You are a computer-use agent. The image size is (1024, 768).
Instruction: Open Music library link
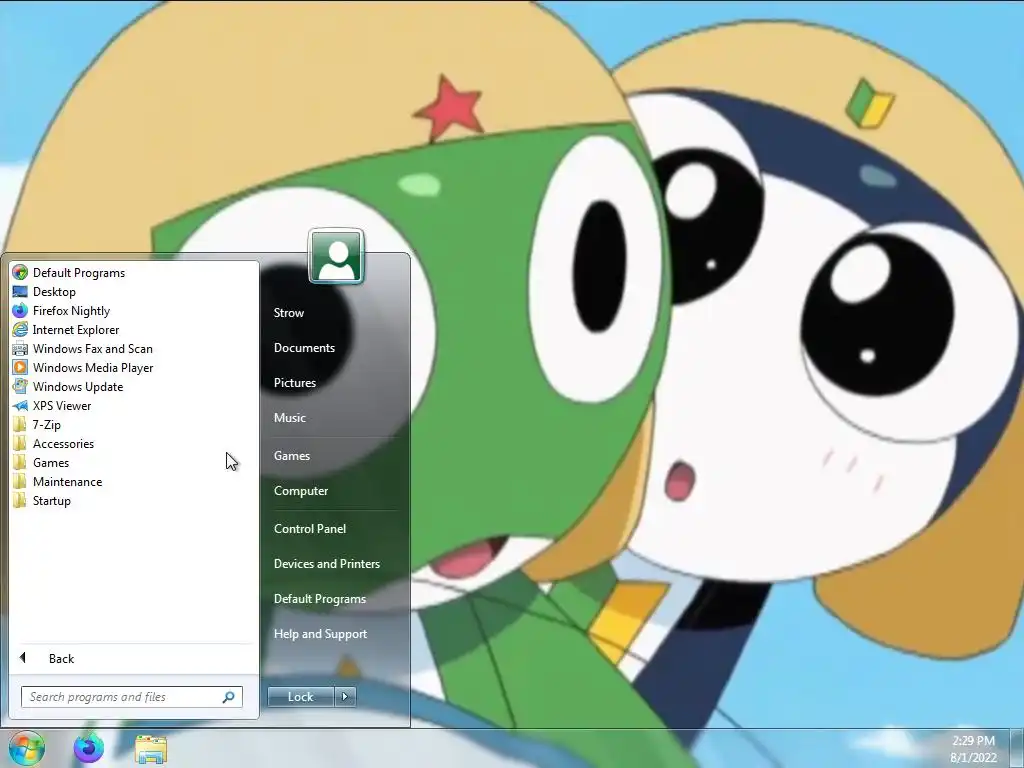289,418
